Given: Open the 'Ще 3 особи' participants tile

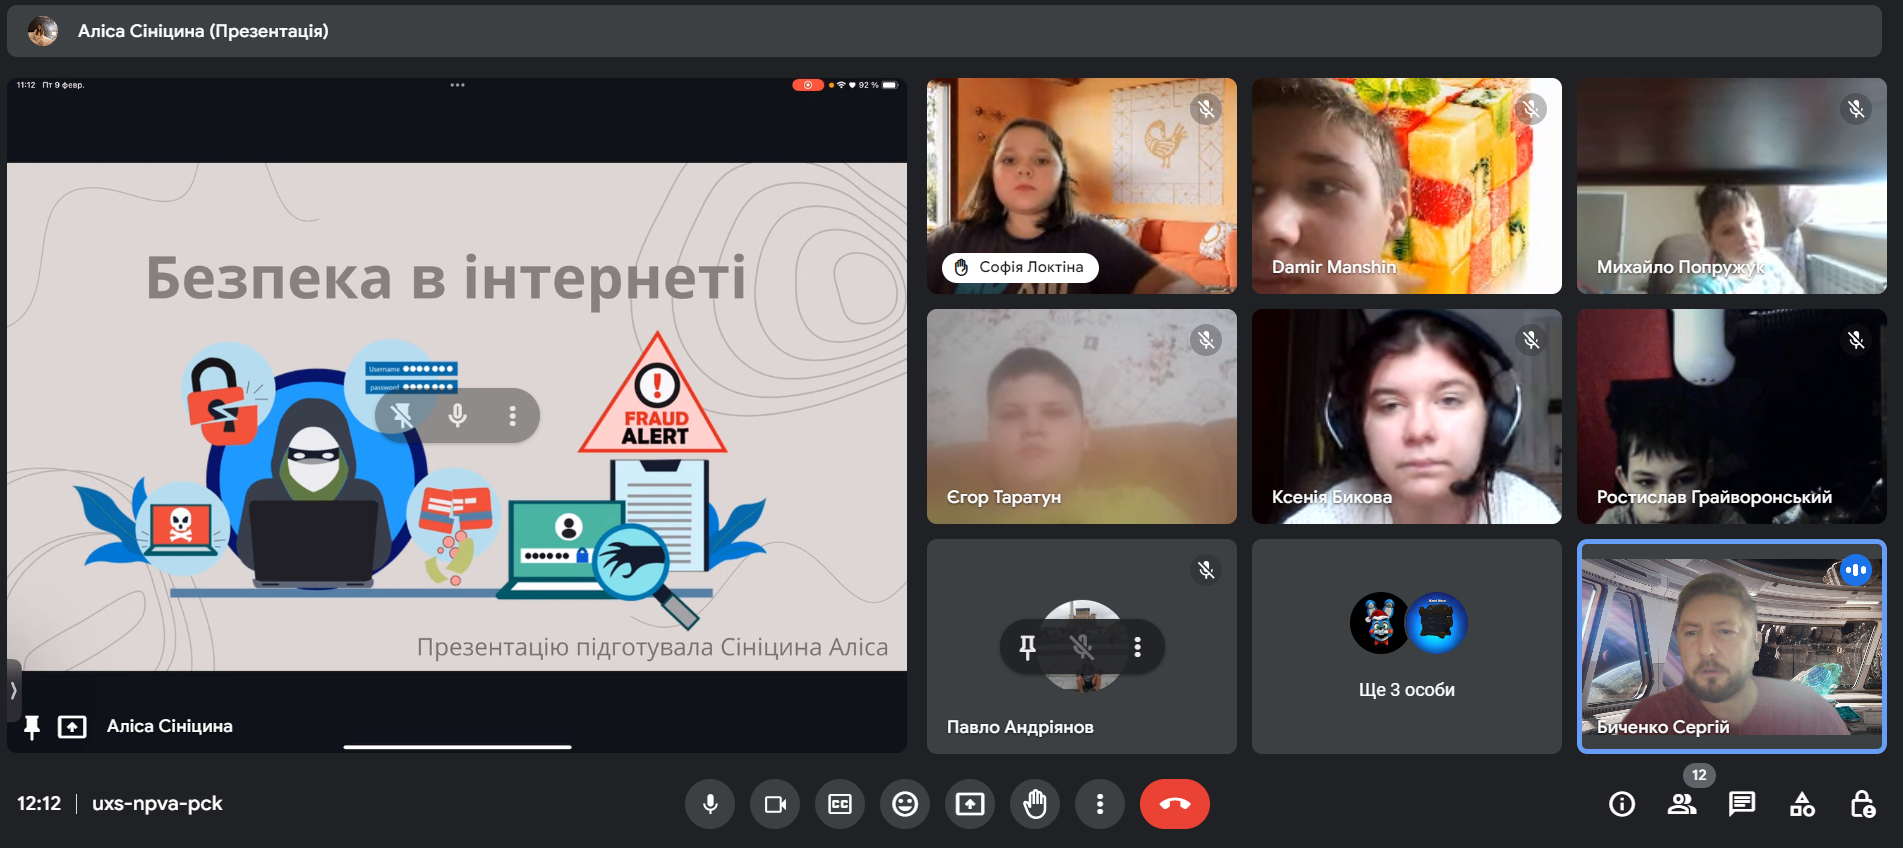Looking at the screenshot, I should coord(1406,647).
